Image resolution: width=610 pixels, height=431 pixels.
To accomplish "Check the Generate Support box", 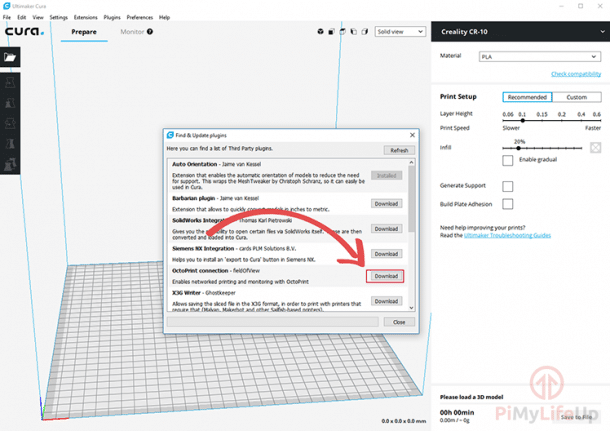I will [507, 186].
